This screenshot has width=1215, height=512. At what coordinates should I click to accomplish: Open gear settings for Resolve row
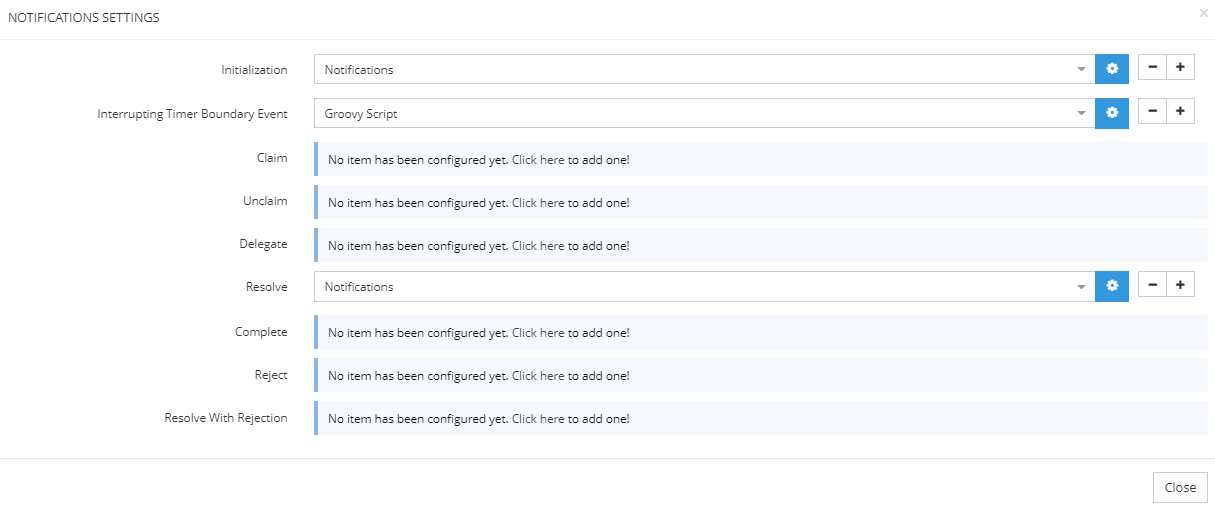coord(1111,286)
